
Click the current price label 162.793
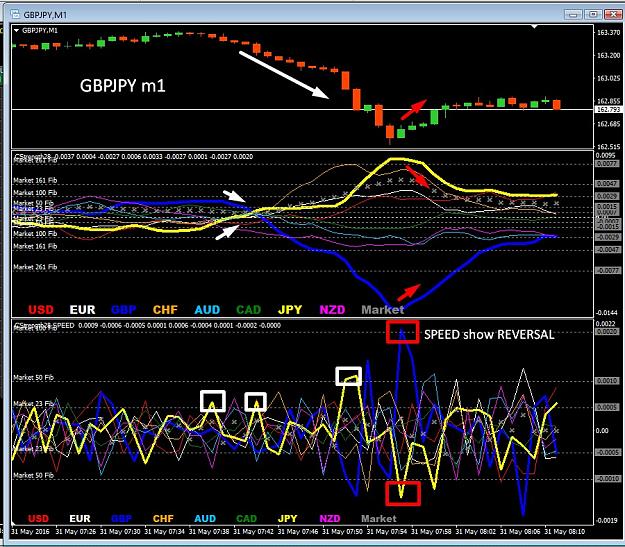tap(608, 109)
